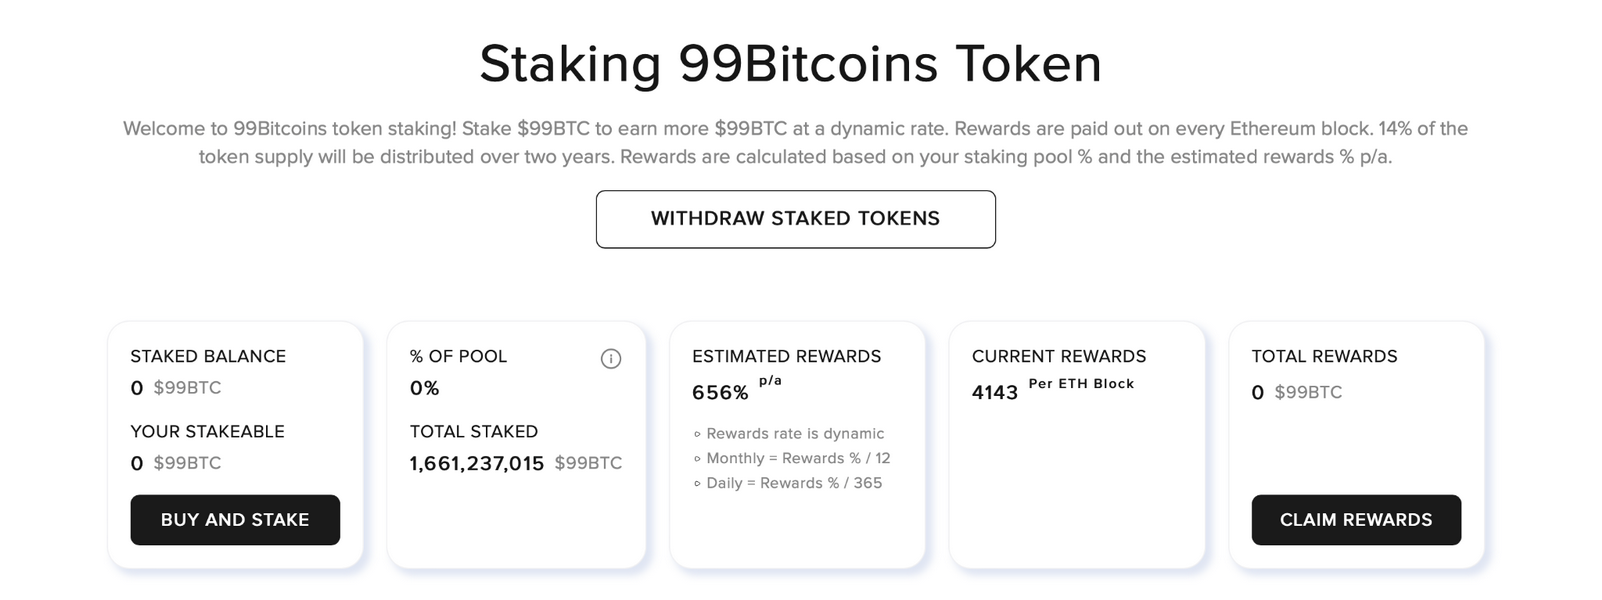Click the Rewards rate is dynamic note

795,434
